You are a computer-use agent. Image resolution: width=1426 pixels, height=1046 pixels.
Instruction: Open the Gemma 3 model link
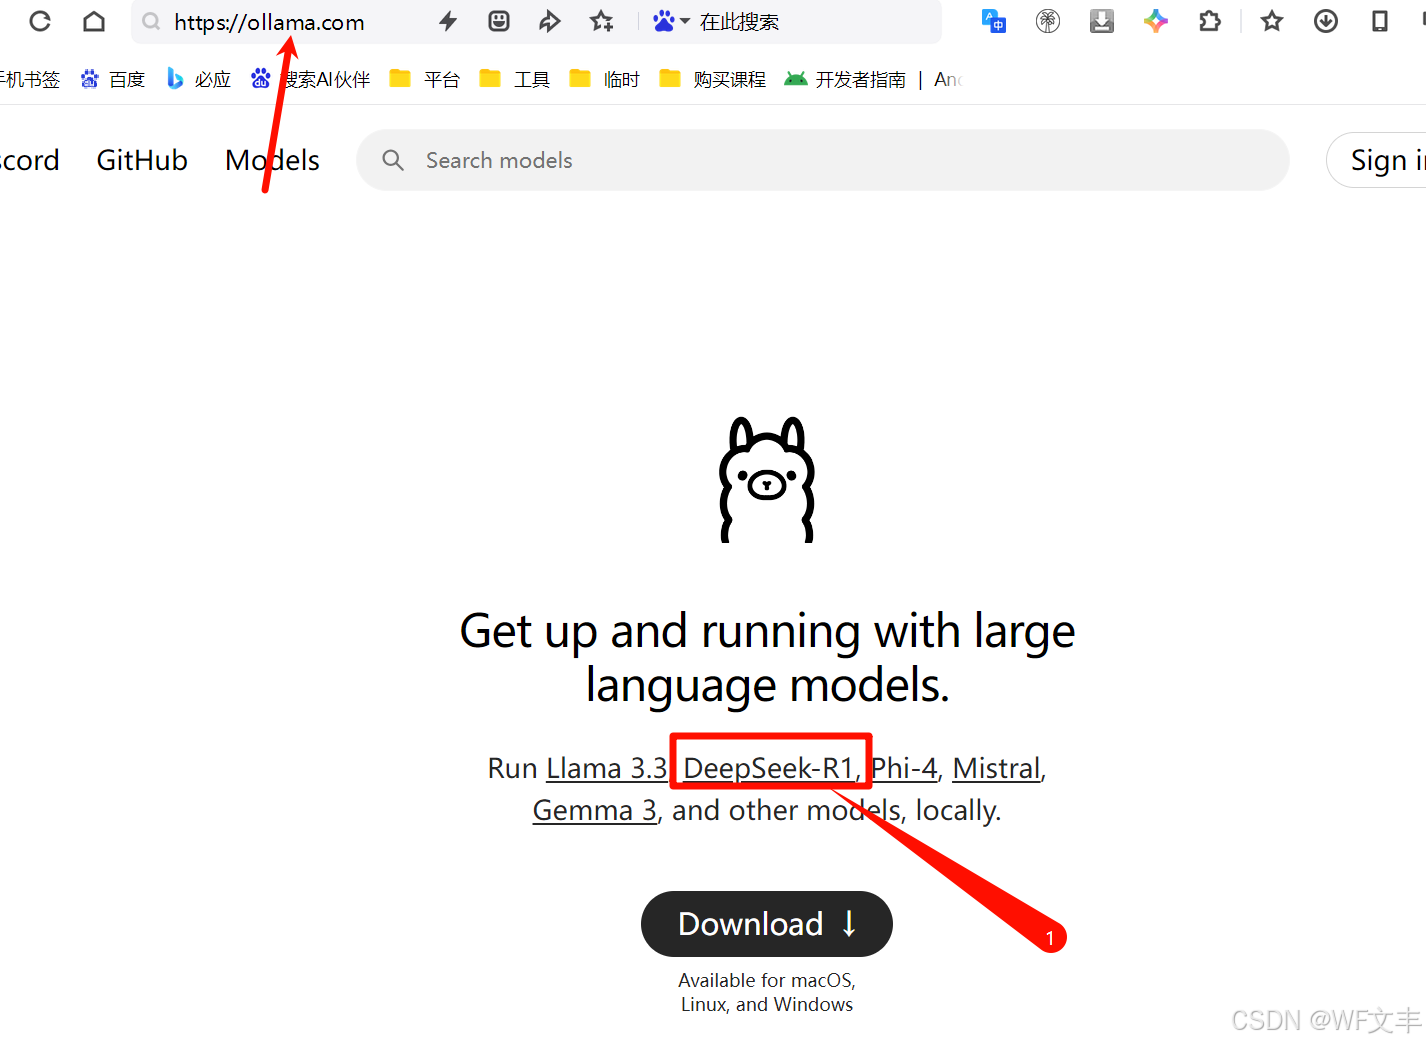(595, 810)
